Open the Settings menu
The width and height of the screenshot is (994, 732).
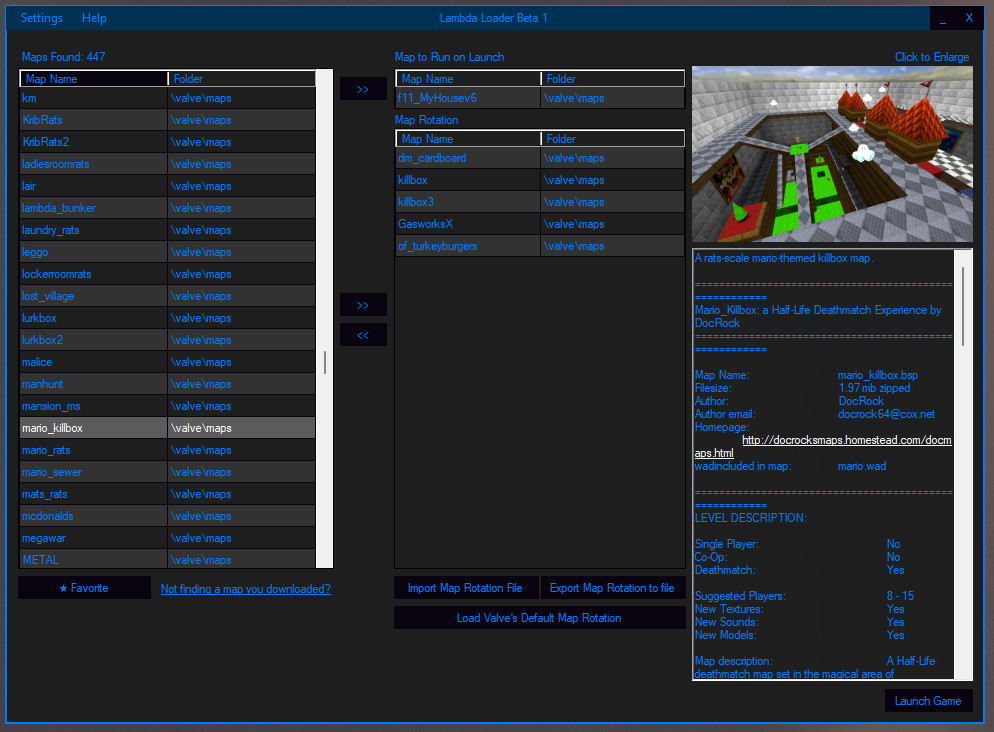point(40,17)
